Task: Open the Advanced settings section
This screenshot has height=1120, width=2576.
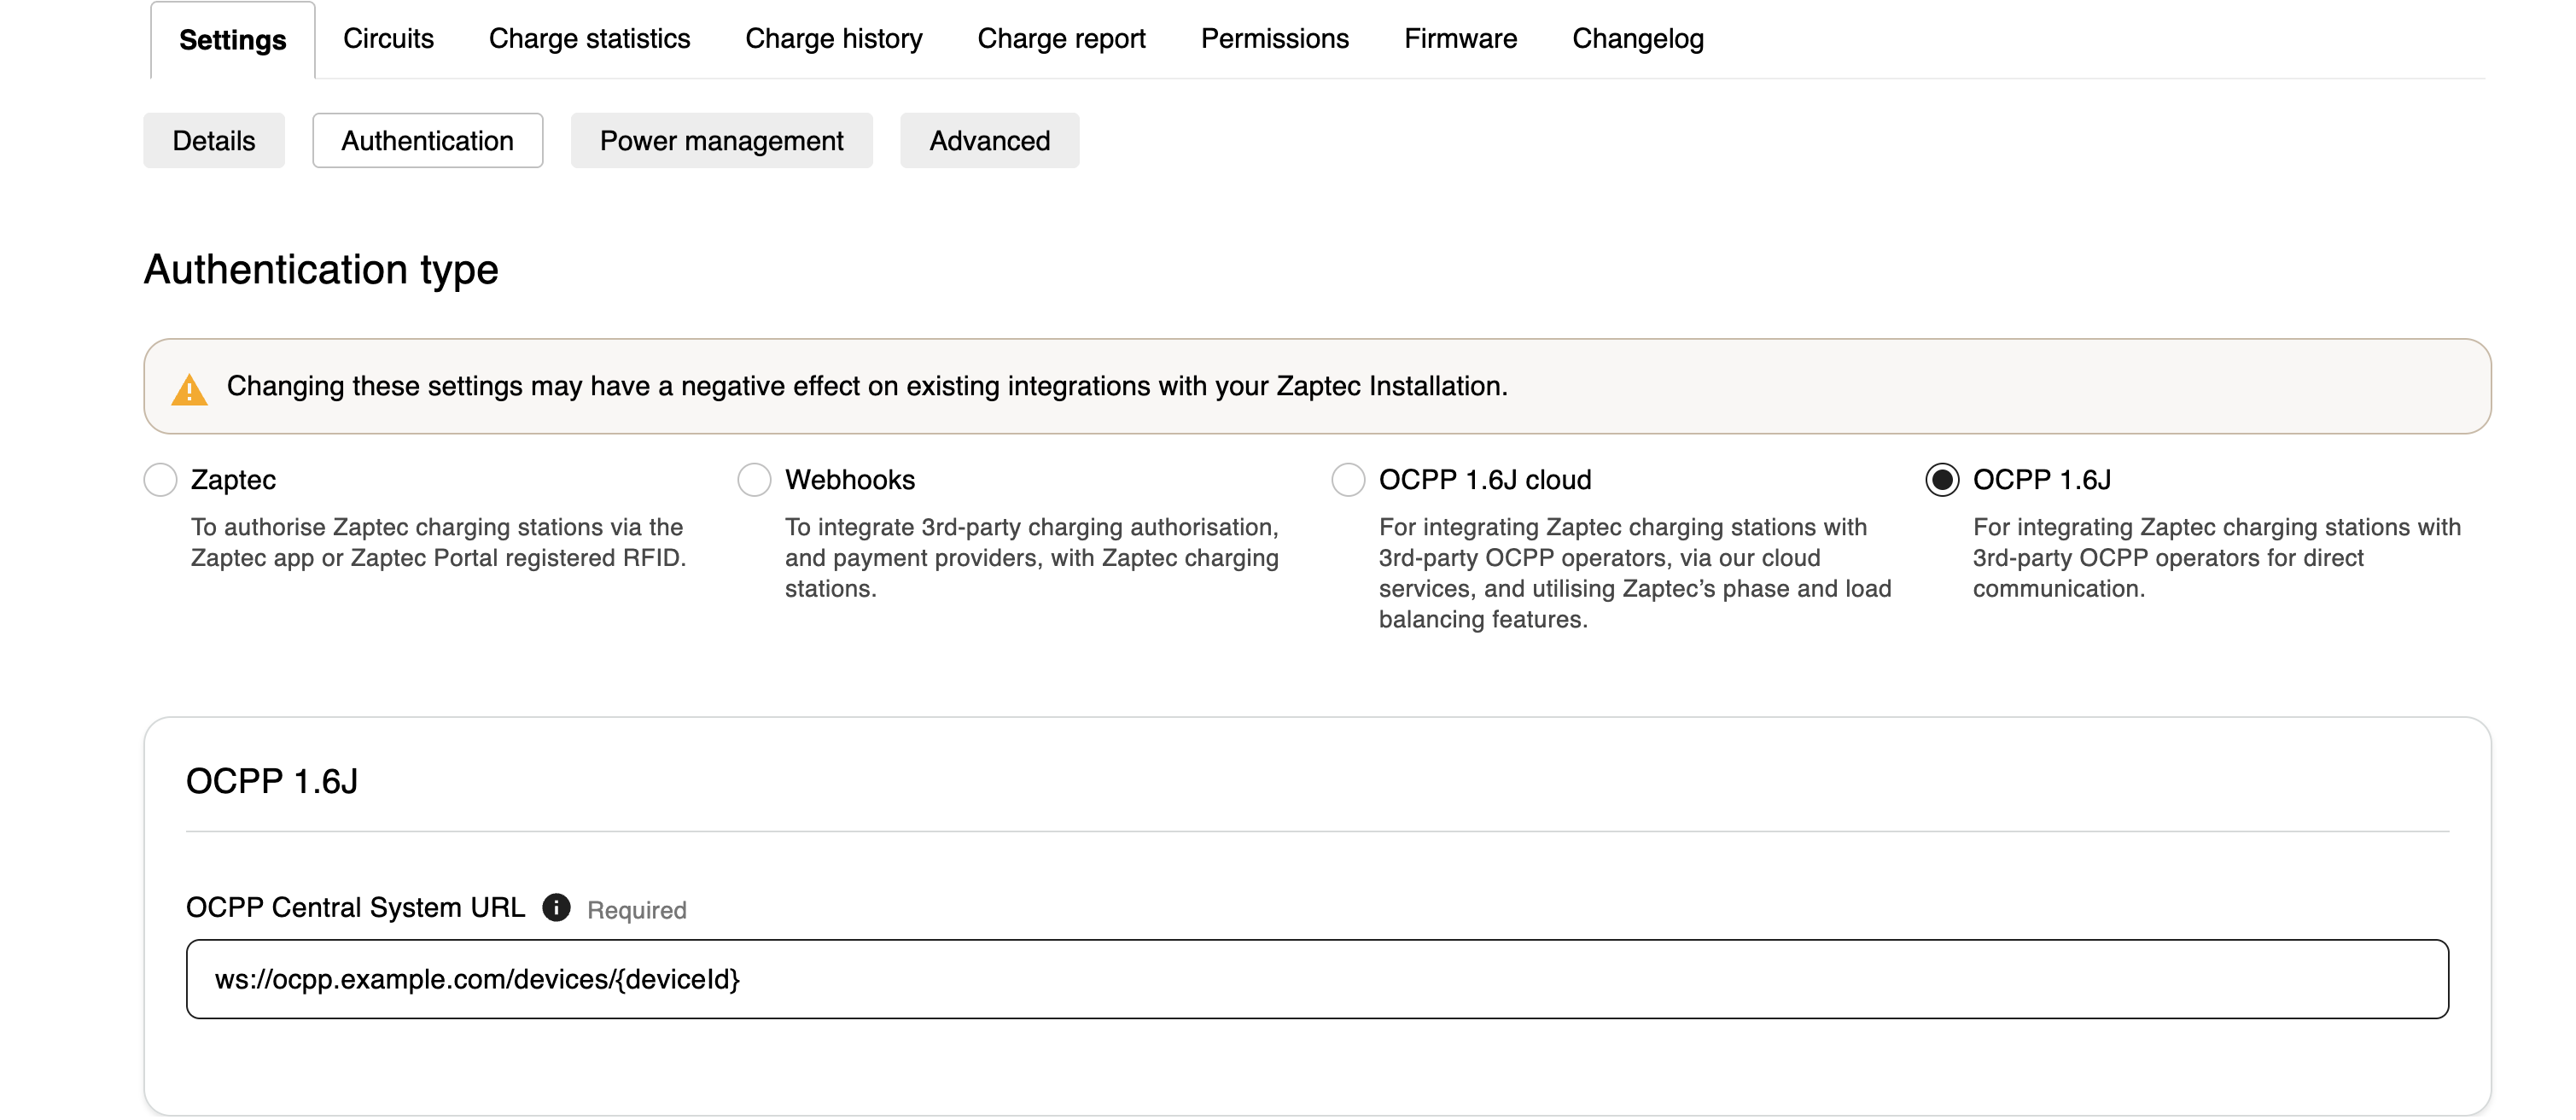Action: click(989, 141)
